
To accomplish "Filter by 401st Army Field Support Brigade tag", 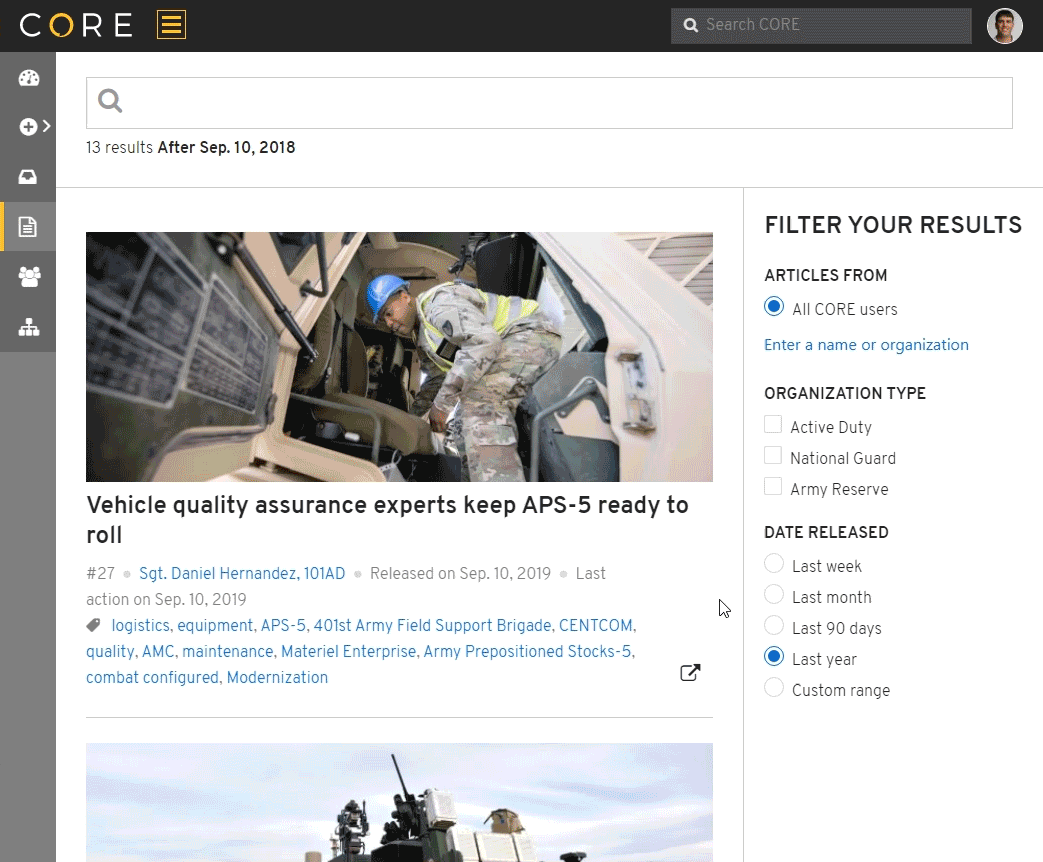I will point(432,625).
